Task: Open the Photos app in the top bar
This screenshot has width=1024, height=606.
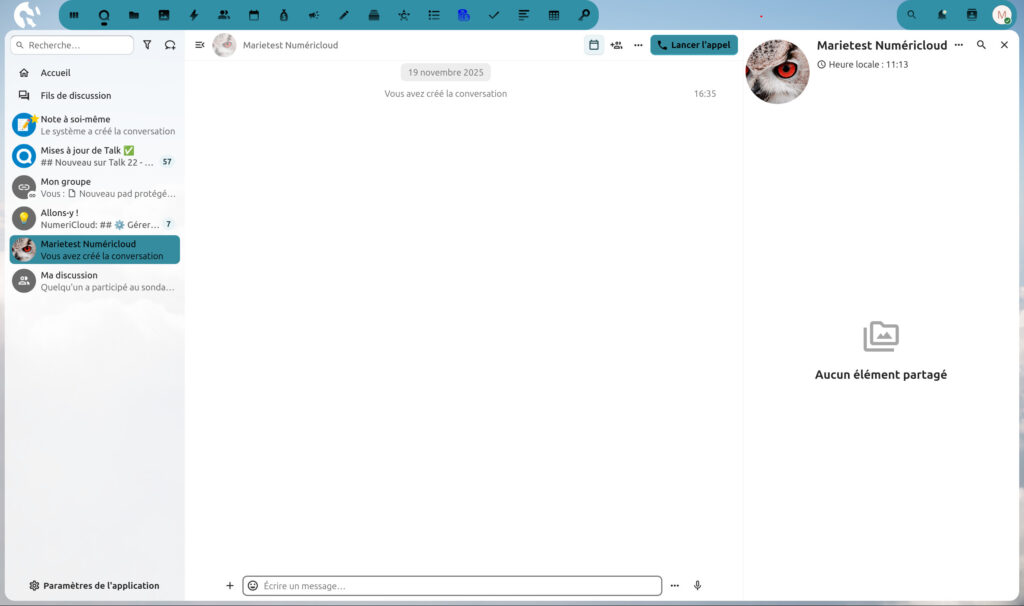Action: click(164, 15)
